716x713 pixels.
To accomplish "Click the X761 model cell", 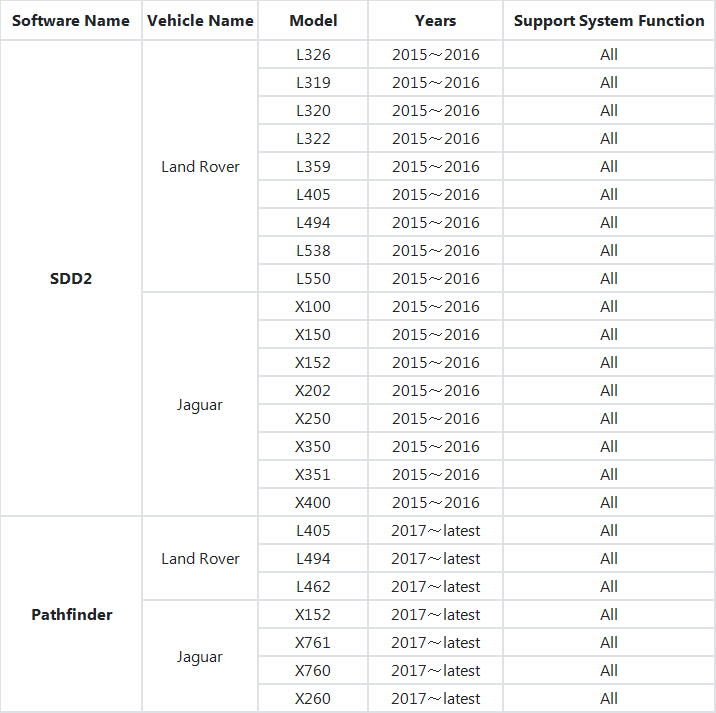I will [x=313, y=642].
